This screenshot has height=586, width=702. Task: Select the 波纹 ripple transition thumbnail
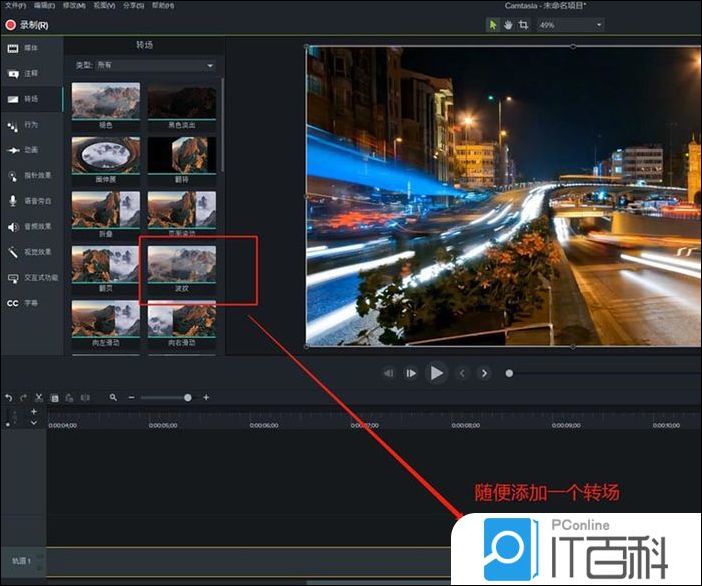[x=181, y=265]
